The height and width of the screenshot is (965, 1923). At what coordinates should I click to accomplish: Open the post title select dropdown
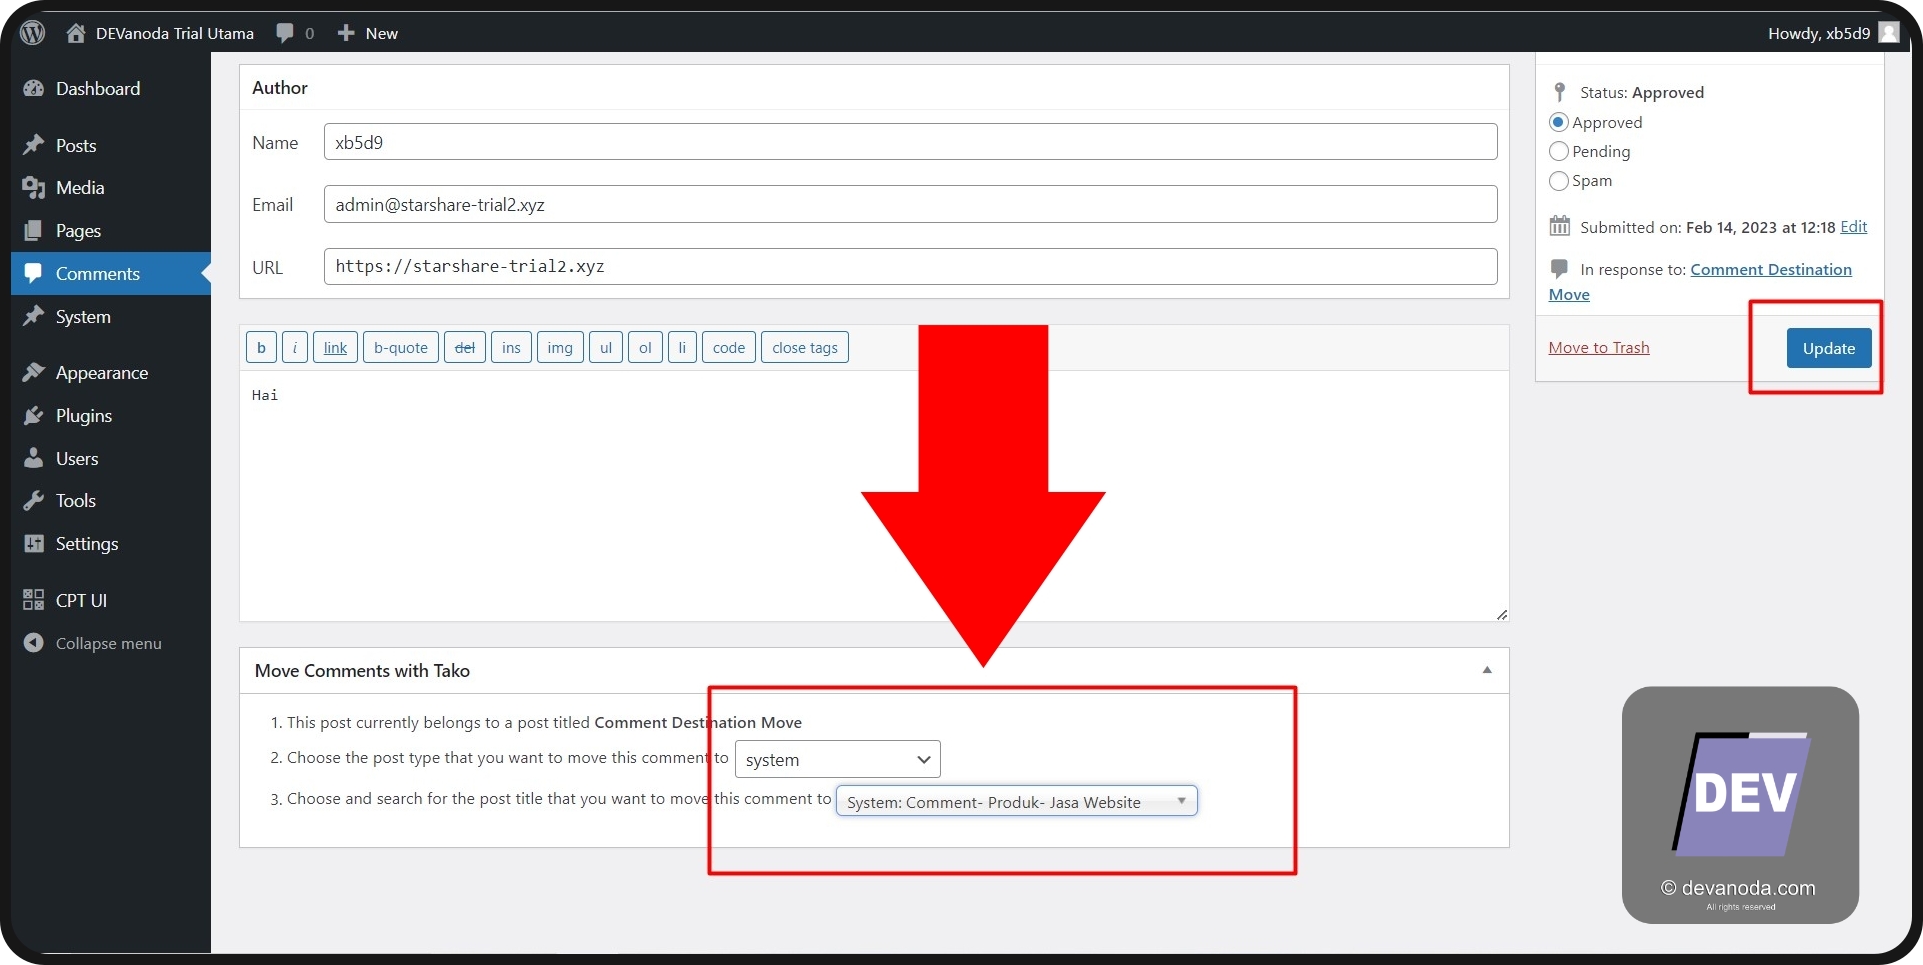1017,801
